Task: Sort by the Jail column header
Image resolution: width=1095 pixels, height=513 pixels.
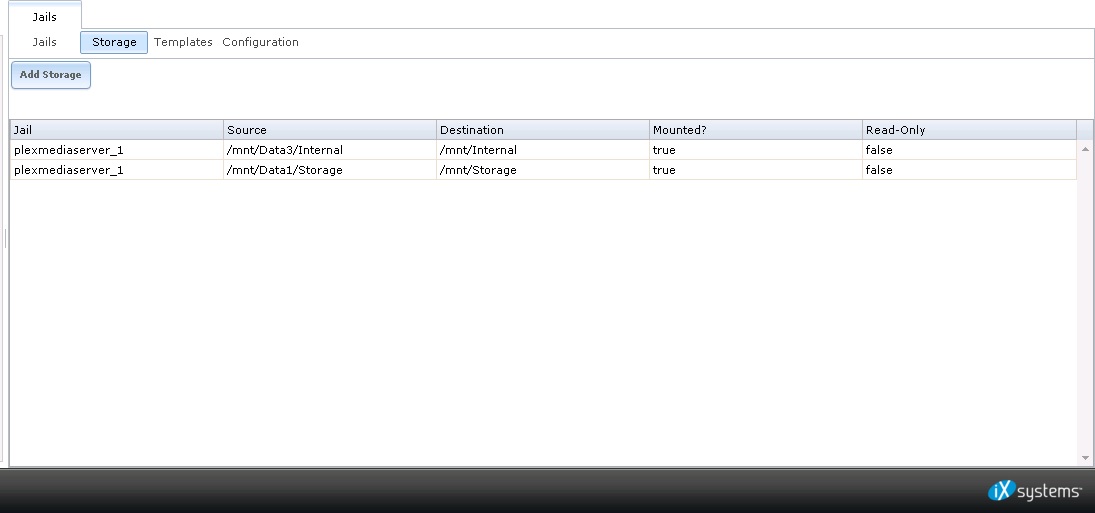Action: pos(117,130)
